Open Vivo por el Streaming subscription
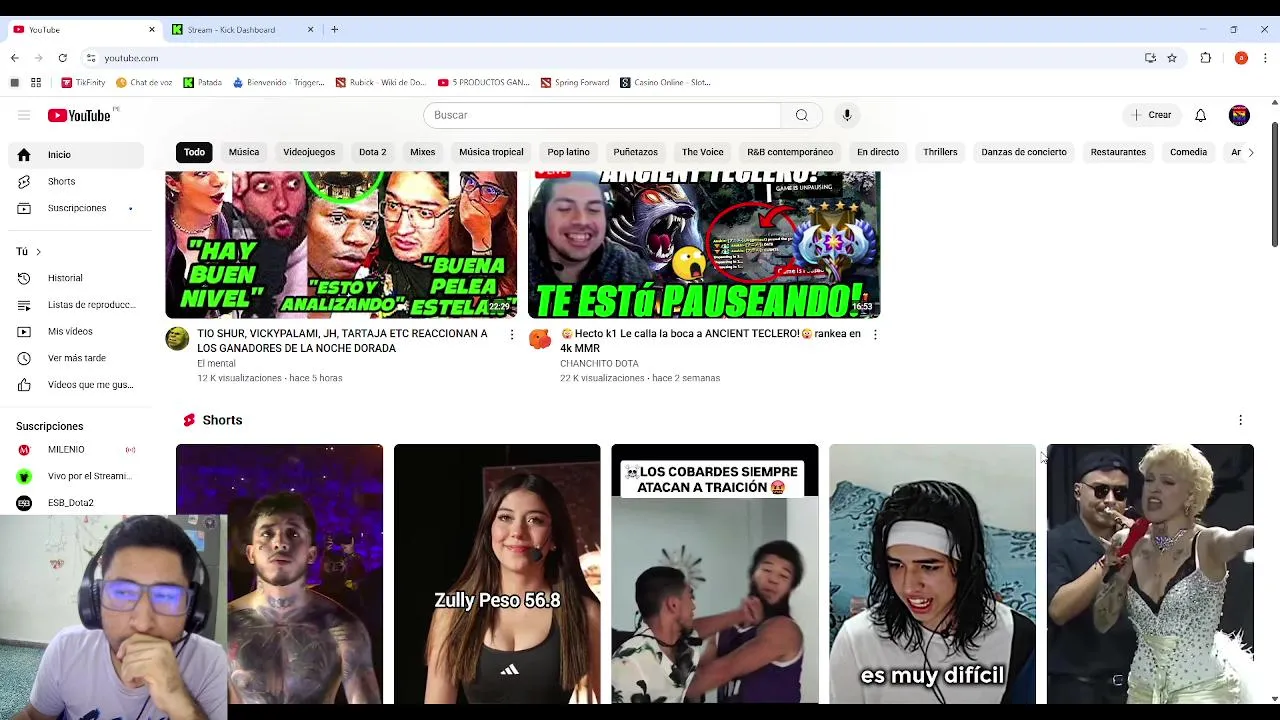The image size is (1280, 720). tap(76, 476)
